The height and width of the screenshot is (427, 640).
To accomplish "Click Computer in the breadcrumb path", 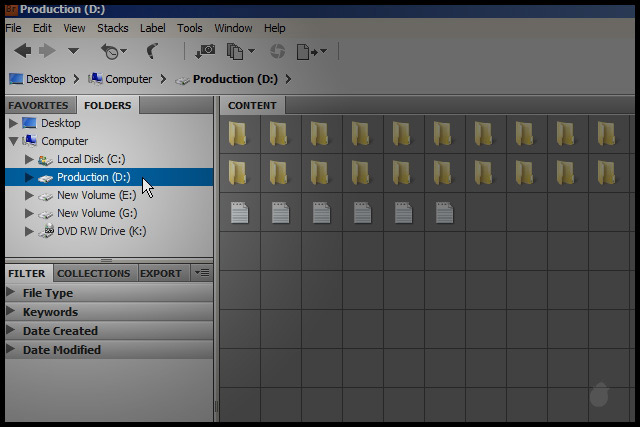I will (x=128, y=79).
